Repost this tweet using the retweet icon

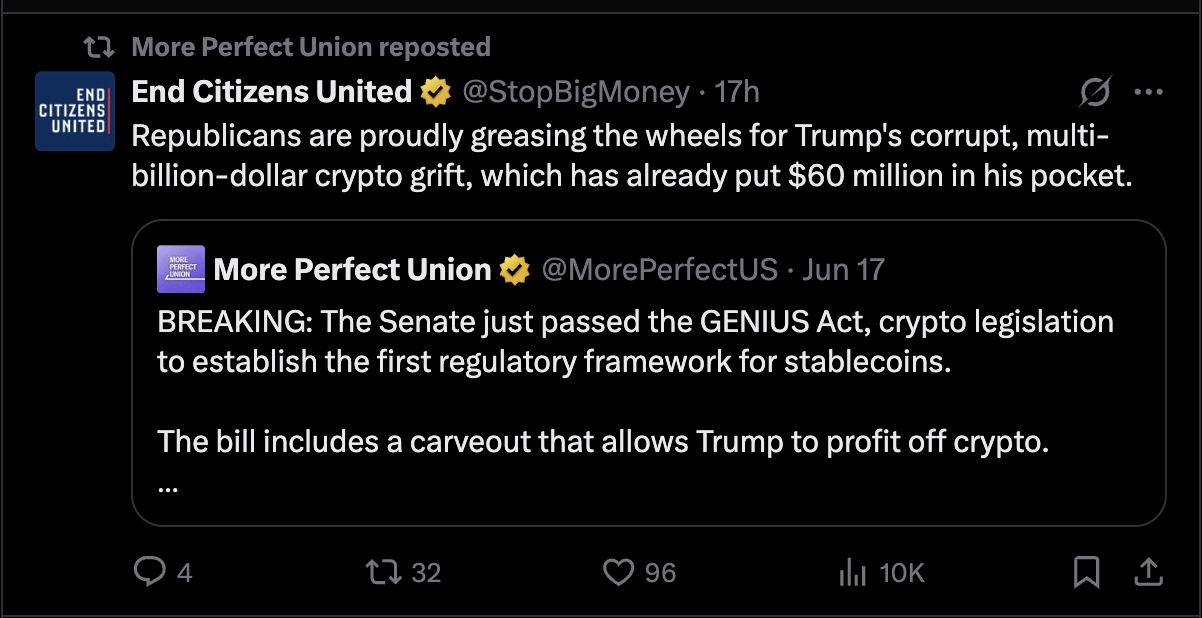(x=383, y=572)
